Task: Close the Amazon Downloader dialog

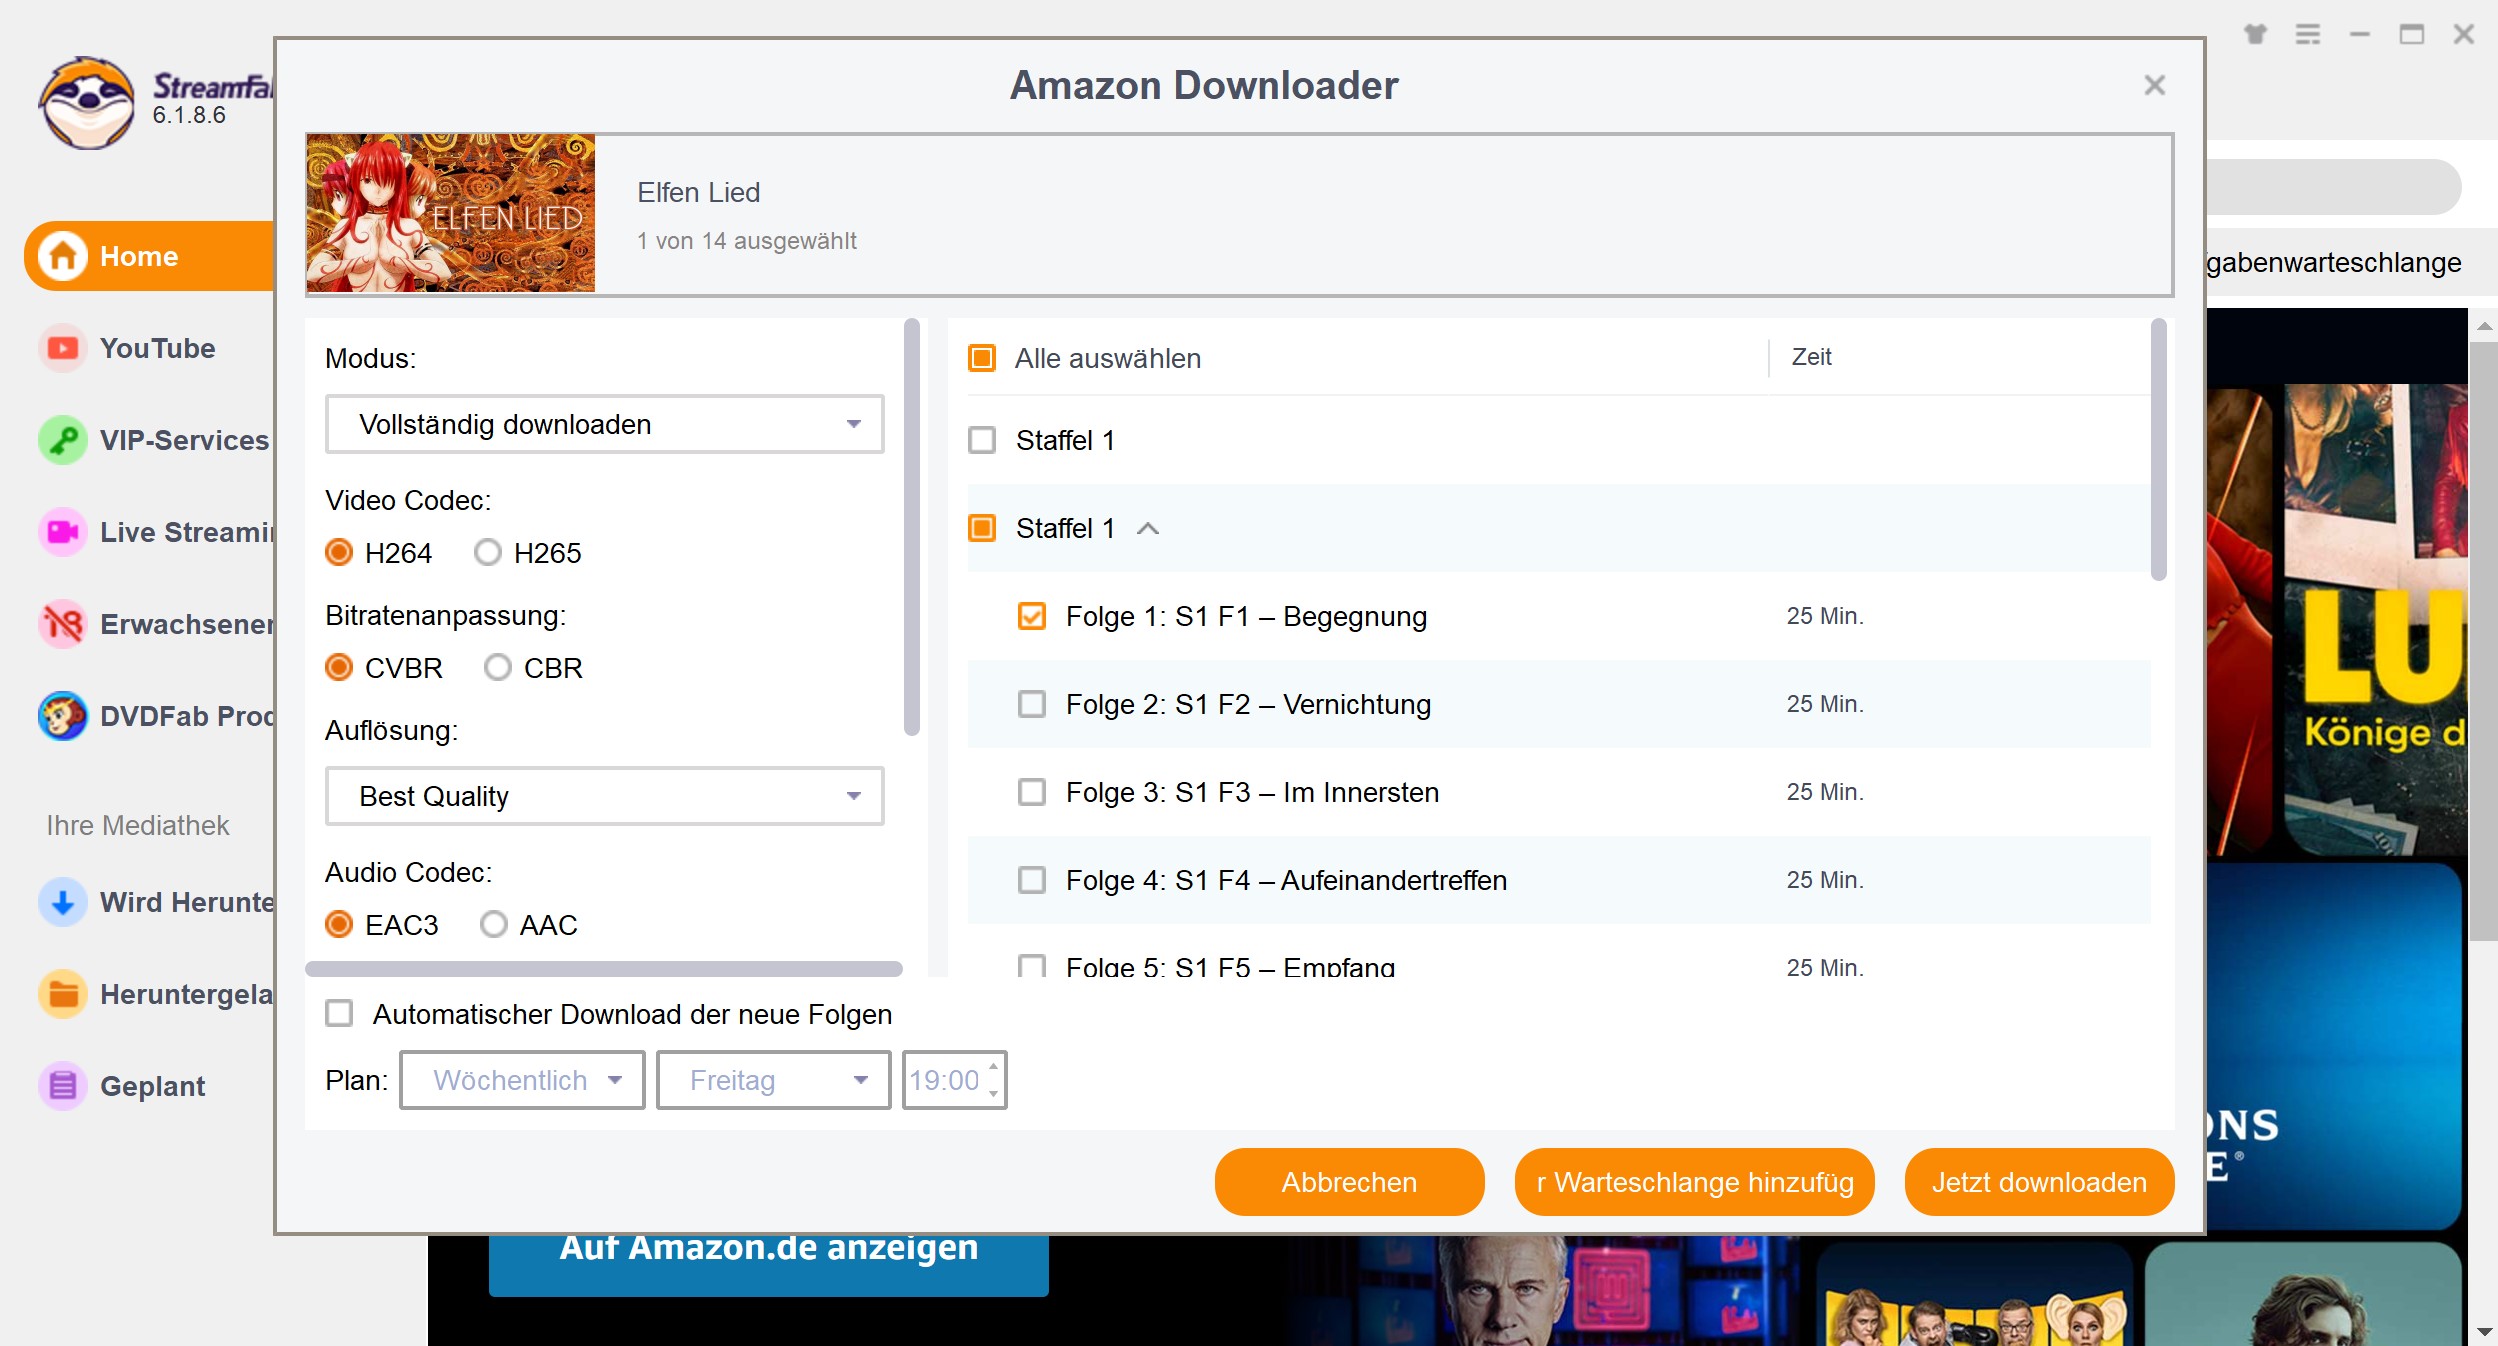Action: pos(2154,85)
